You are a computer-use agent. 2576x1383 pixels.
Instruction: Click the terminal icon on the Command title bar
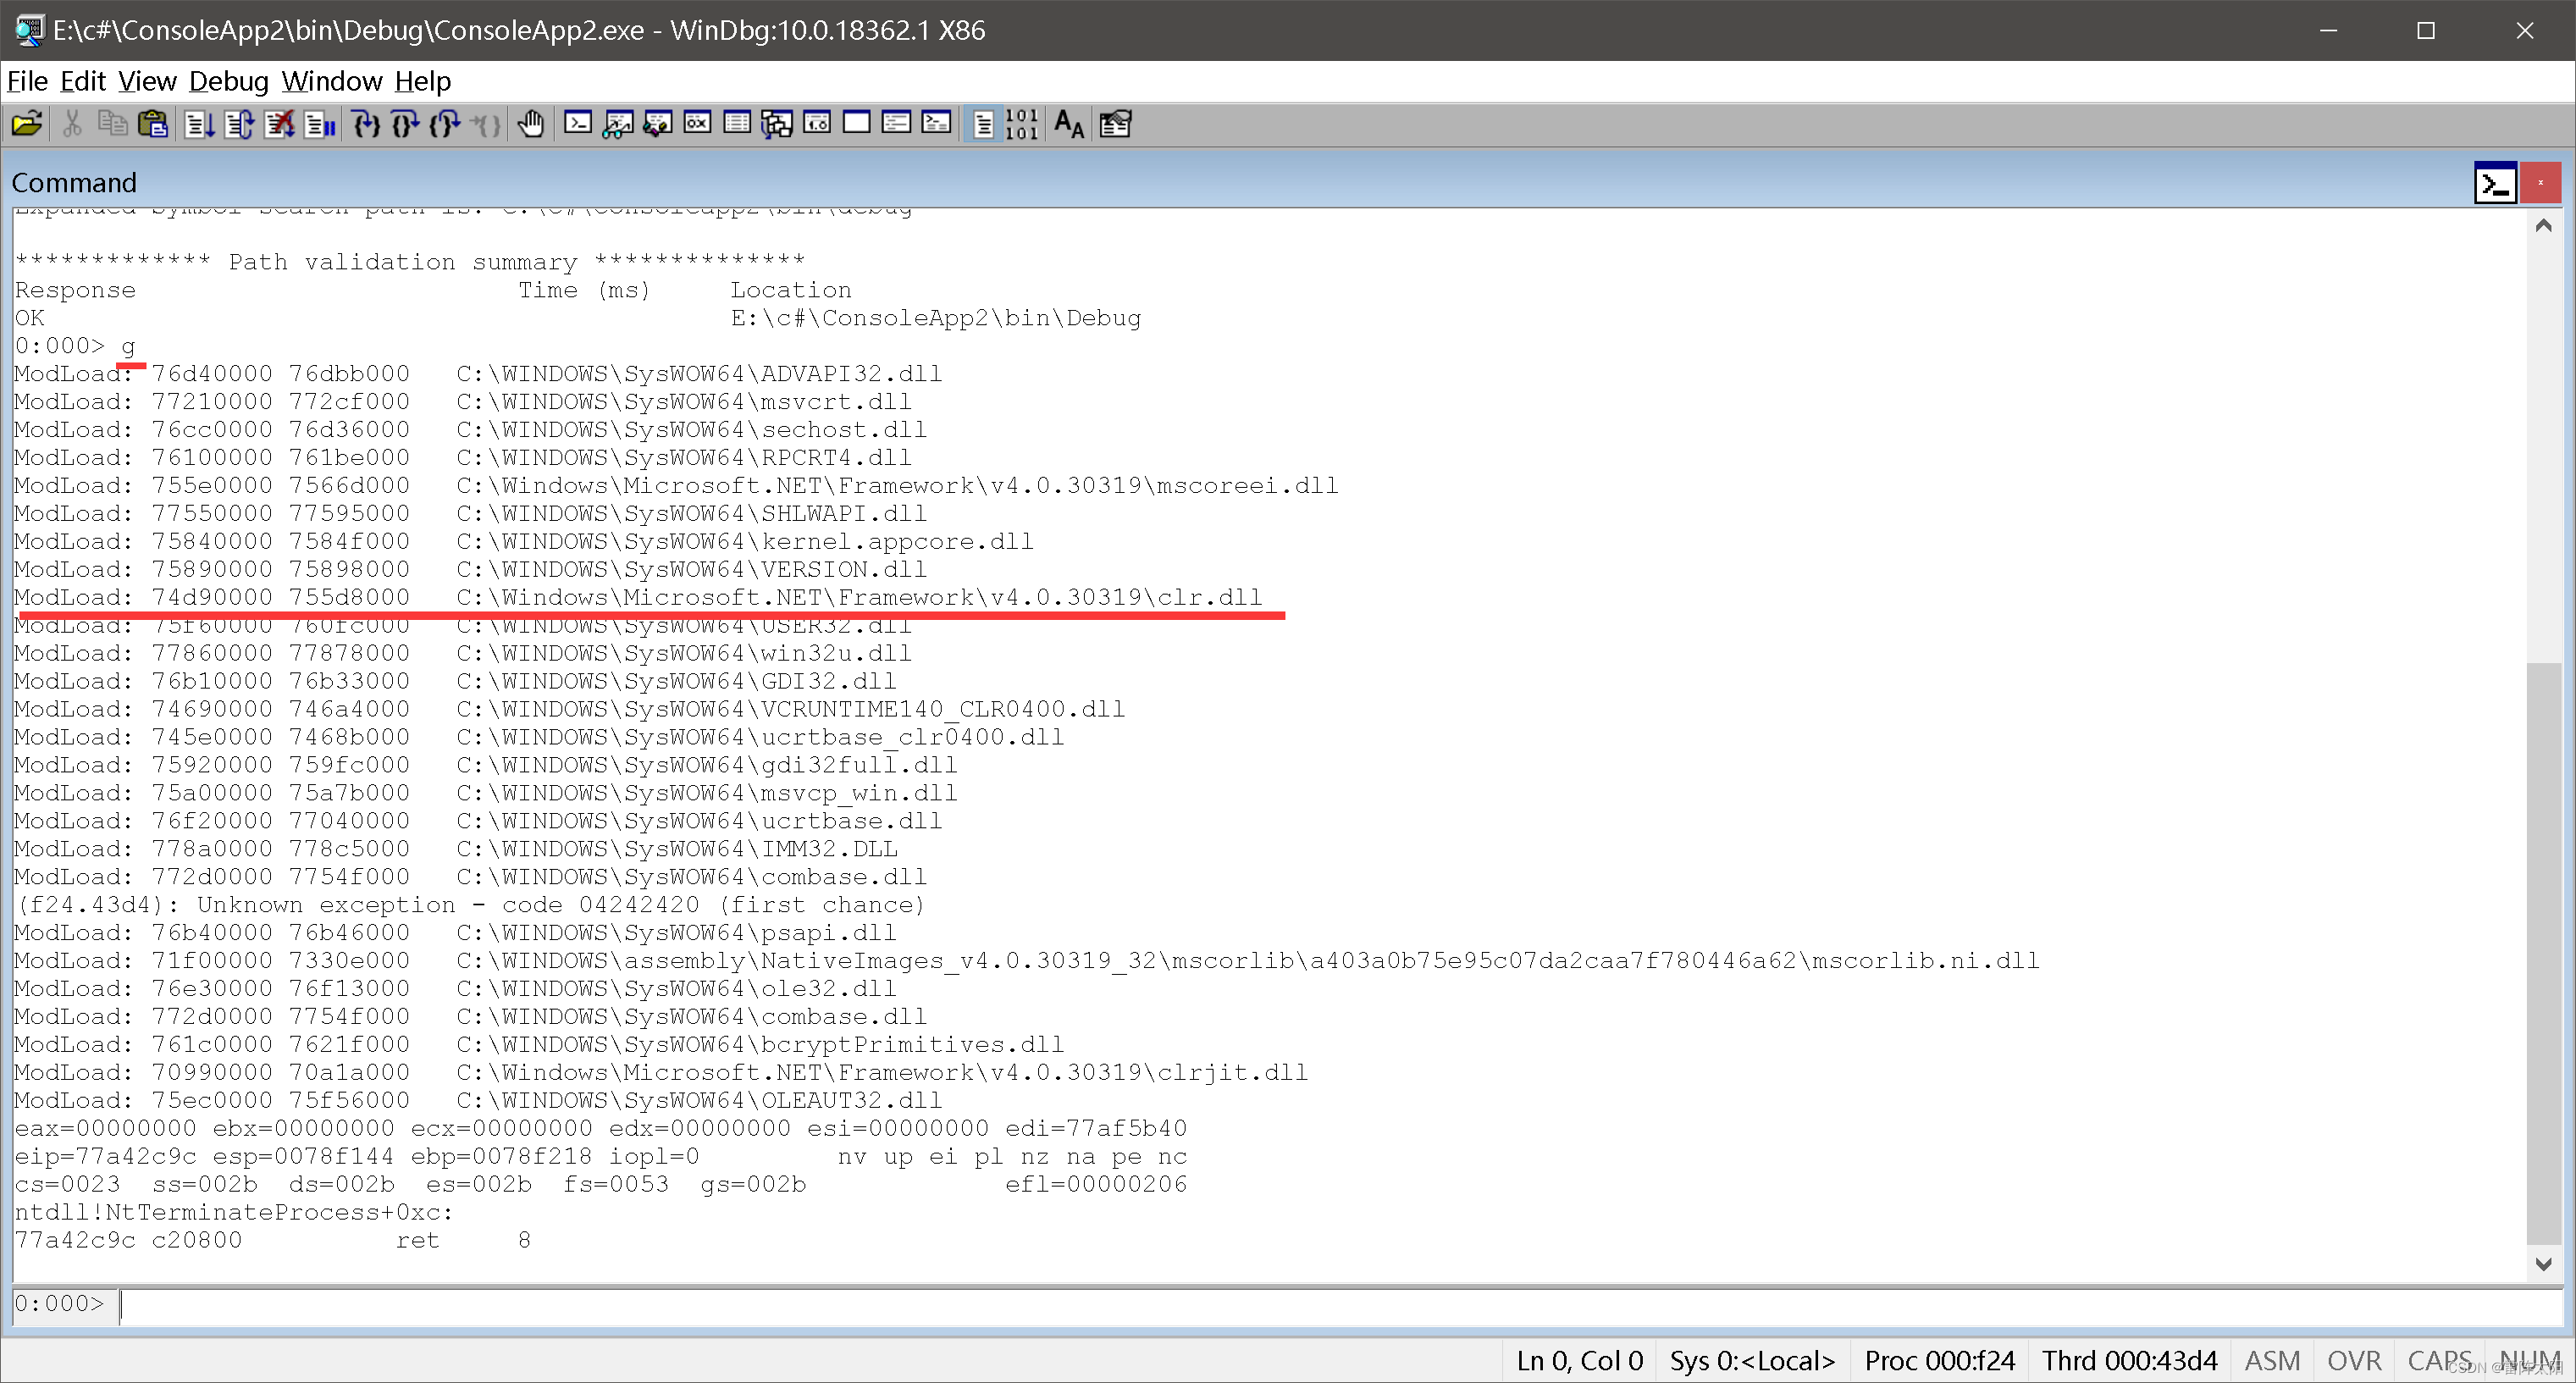point(2495,183)
